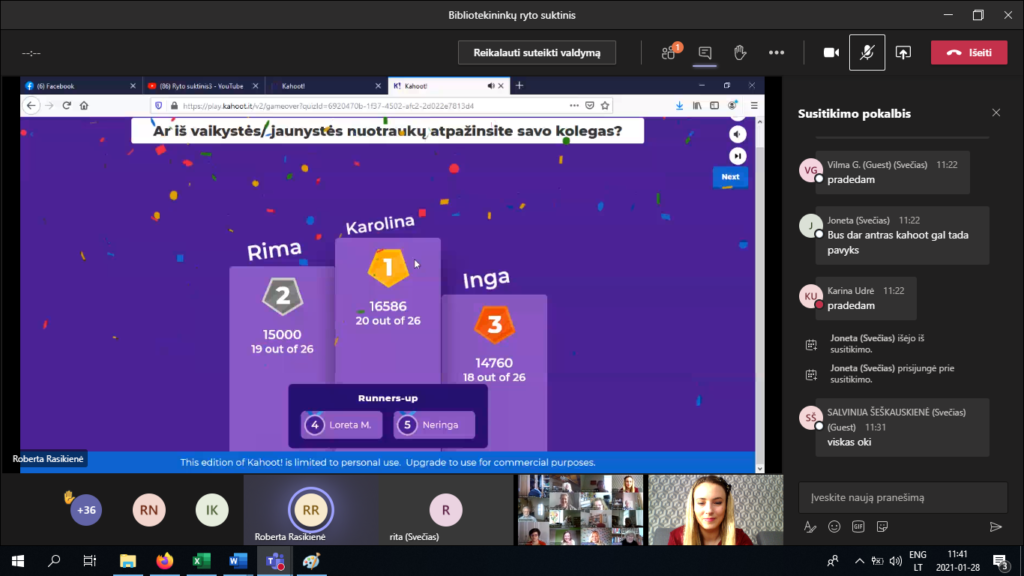Show the meeting participants list
Viewport: 1024px width, 576px height.
(669, 53)
